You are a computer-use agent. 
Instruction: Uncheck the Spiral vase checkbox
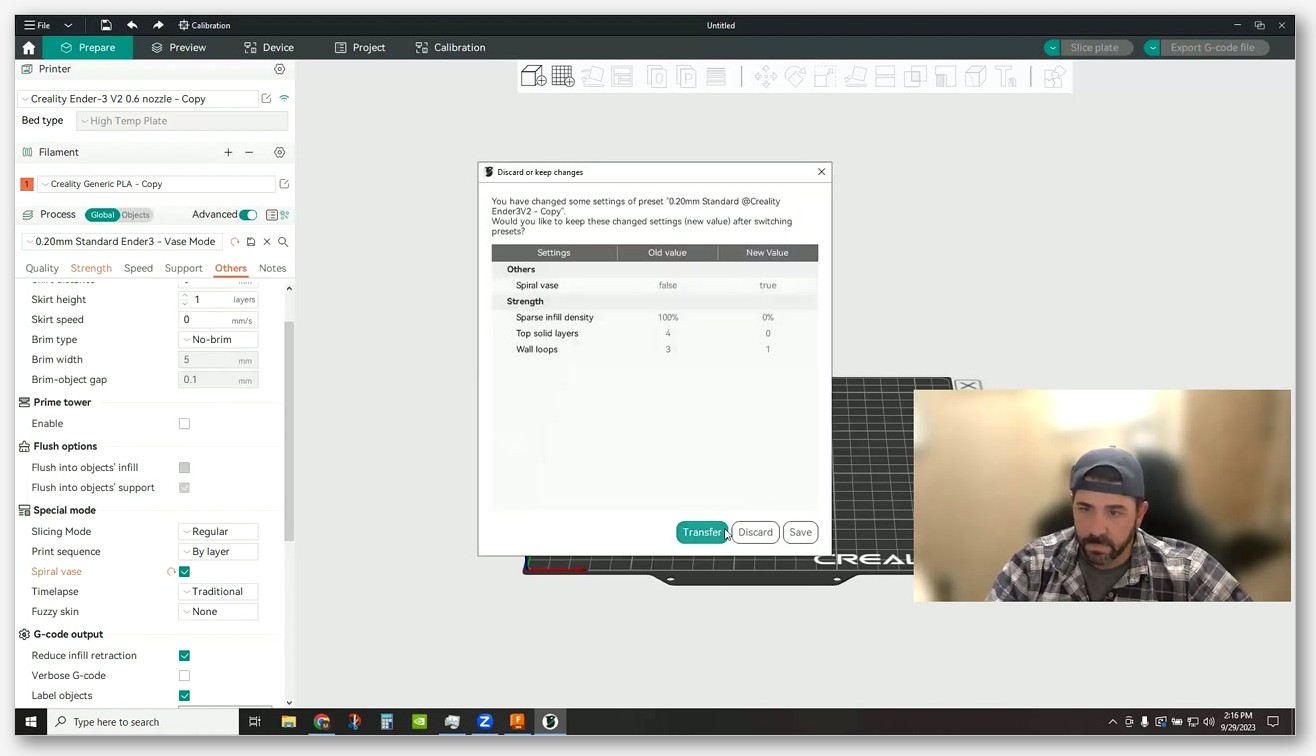184,572
